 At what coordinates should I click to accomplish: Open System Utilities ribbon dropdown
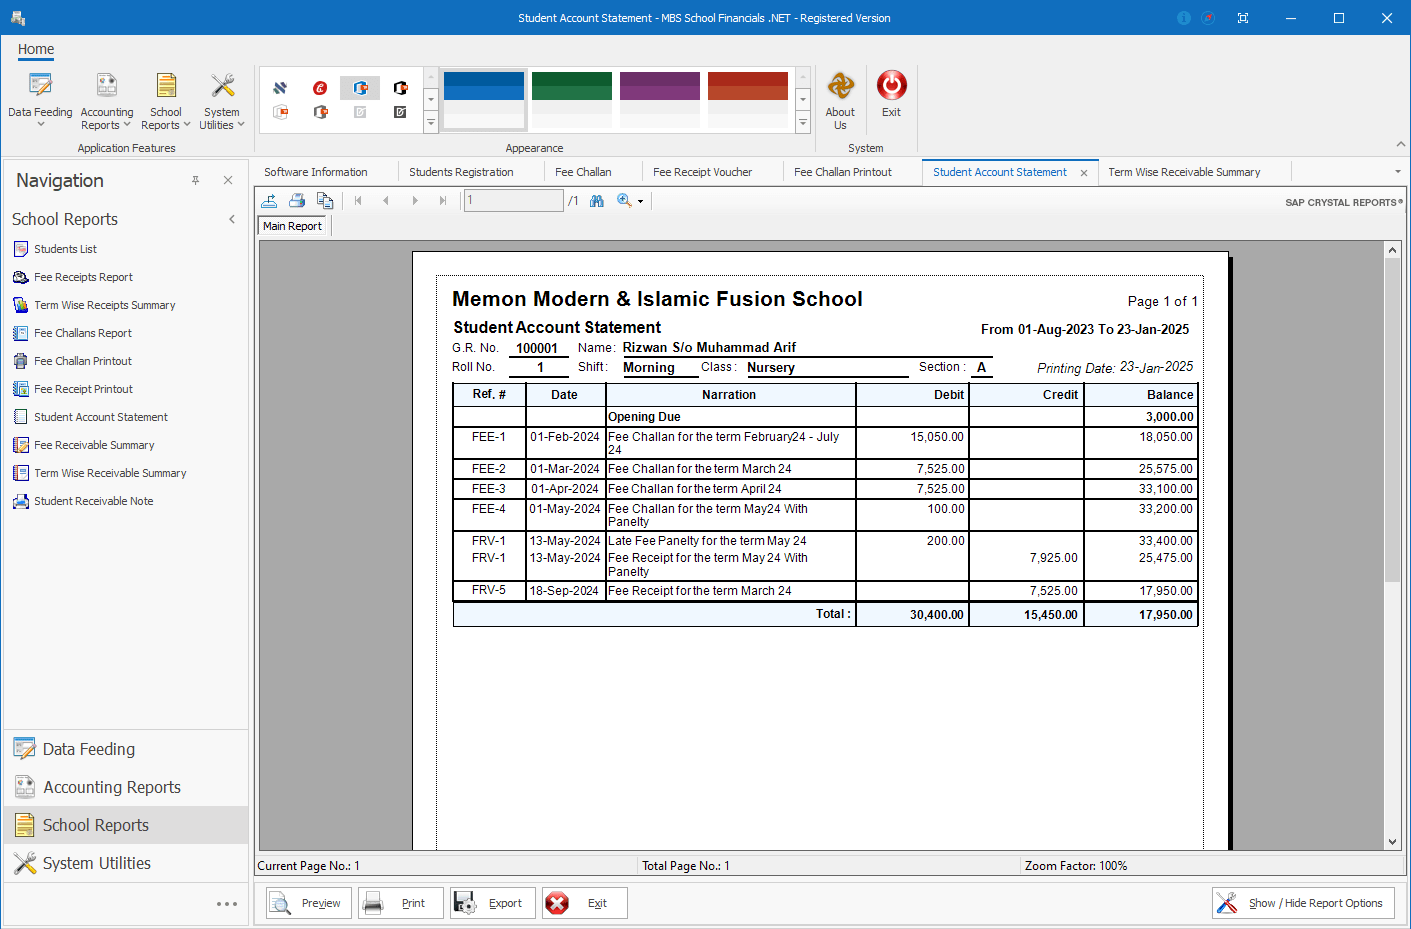(222, 100)
